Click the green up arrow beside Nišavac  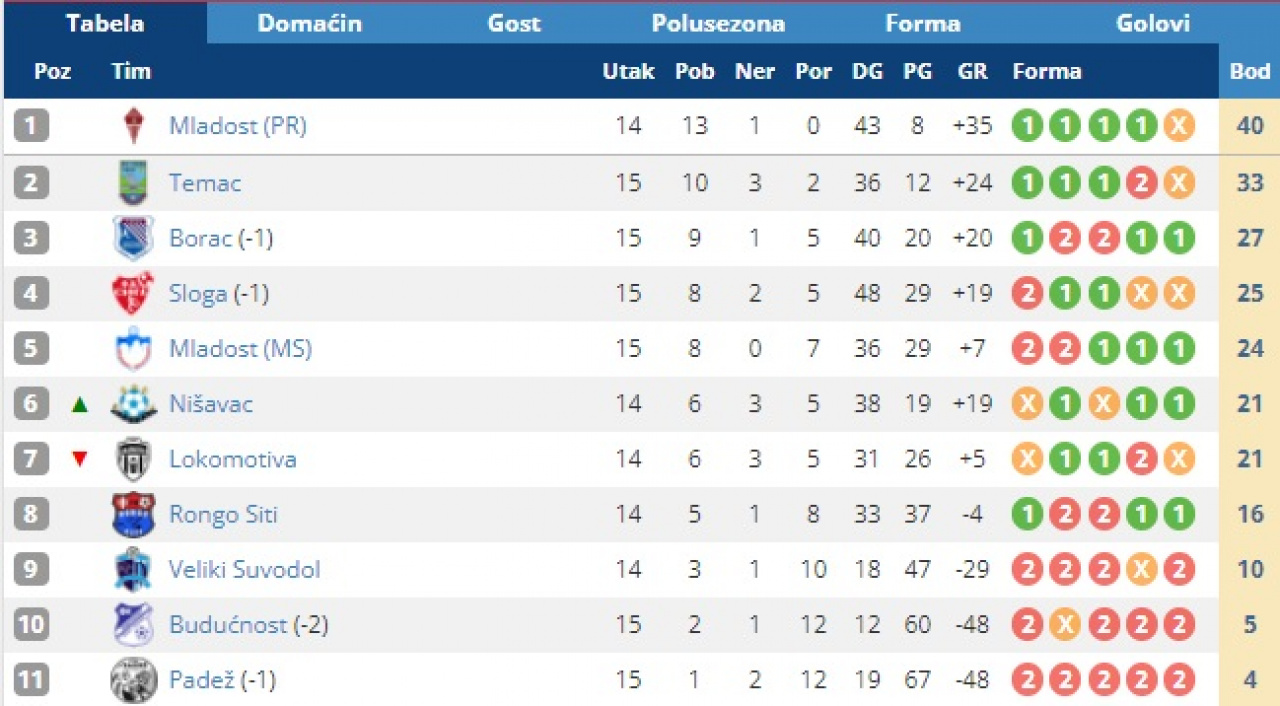(x=80, y=405)
